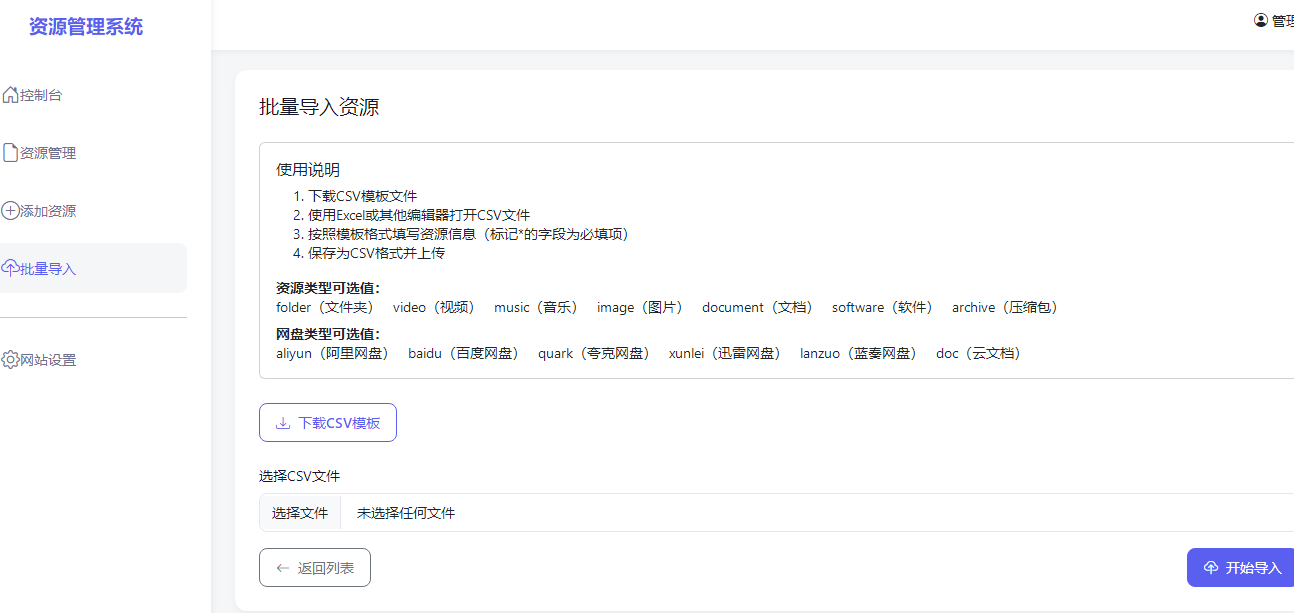Click the admin user avatar icon
Viewport: 1294px width, 613px height.
coord(1261,19)
